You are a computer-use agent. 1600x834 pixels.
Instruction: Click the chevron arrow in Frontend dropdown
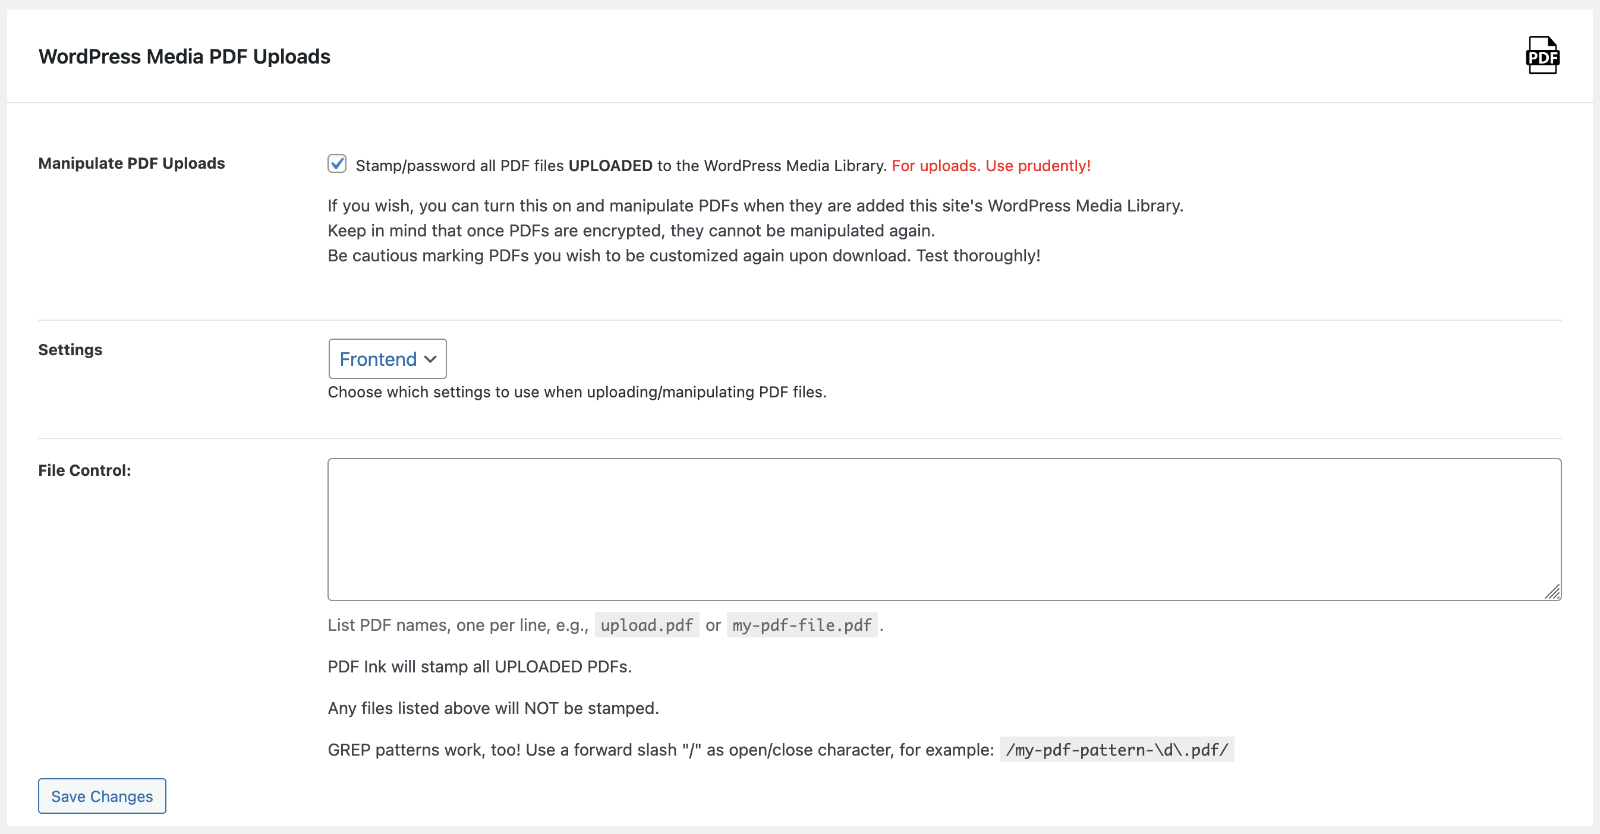click(x=430, y=359)
